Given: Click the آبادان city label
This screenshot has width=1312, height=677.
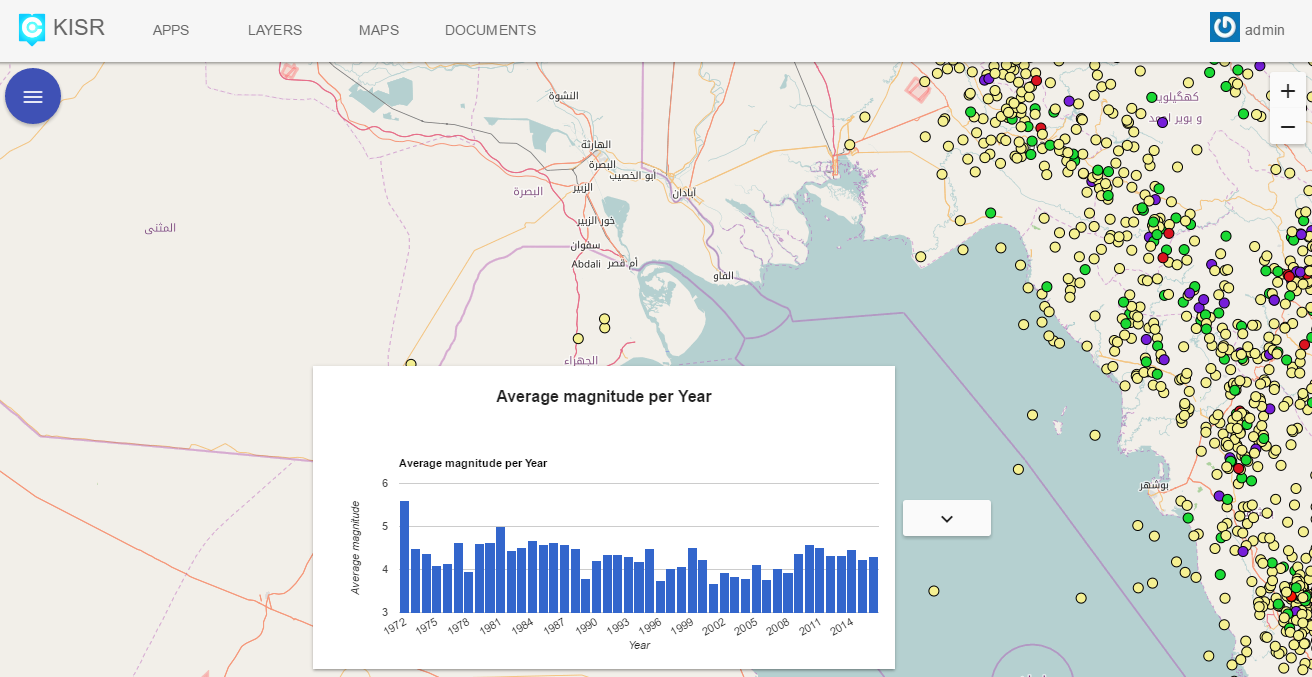Looking at the screenshot, I should tap(684, 192).
